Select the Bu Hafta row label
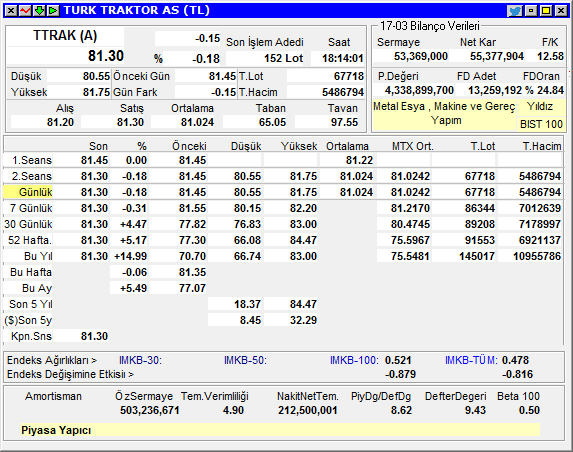 31,272
